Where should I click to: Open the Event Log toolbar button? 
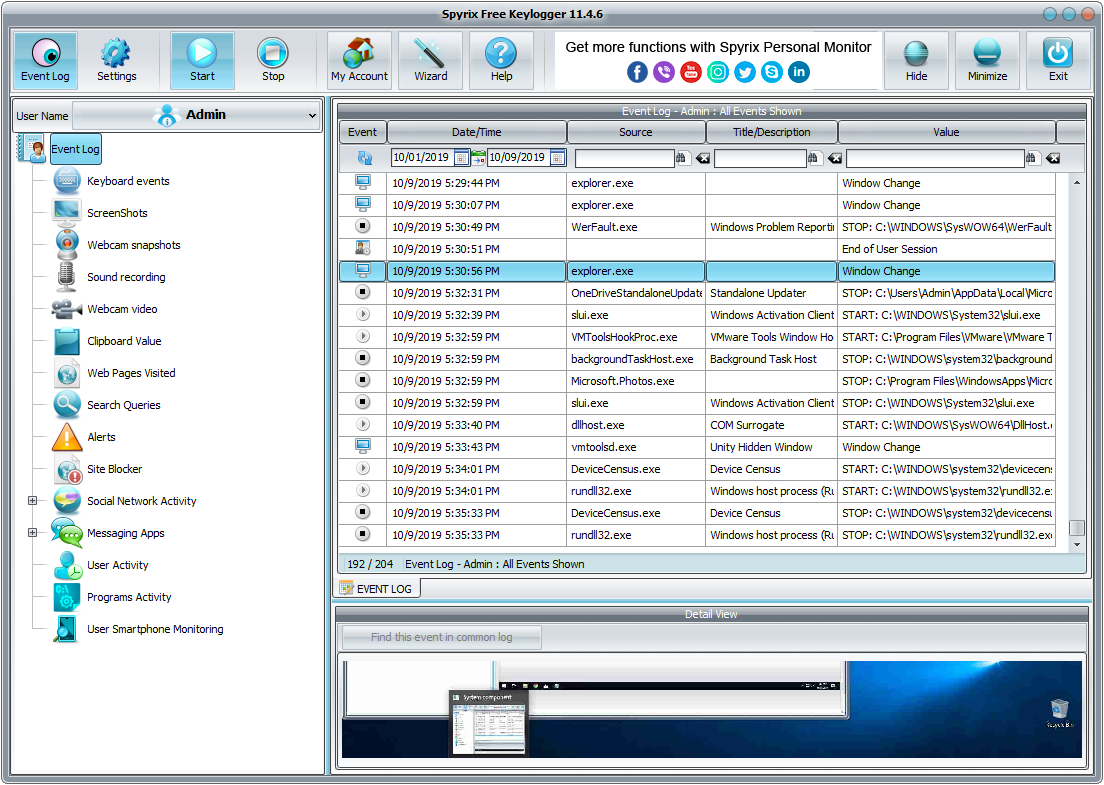[45, 61]
